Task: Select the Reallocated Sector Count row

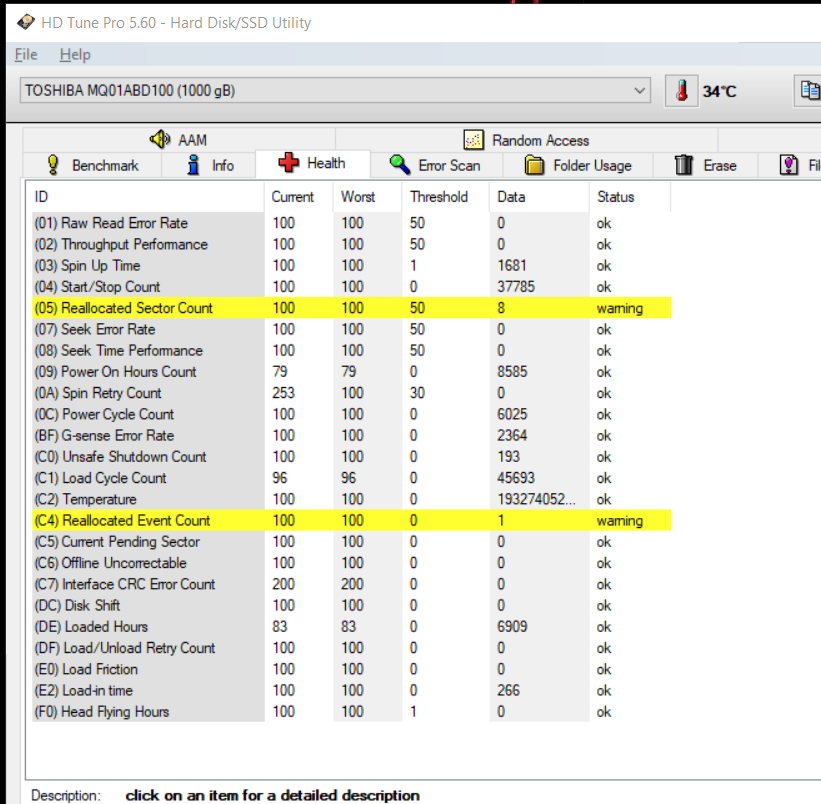Action: [x=351, y=308]
